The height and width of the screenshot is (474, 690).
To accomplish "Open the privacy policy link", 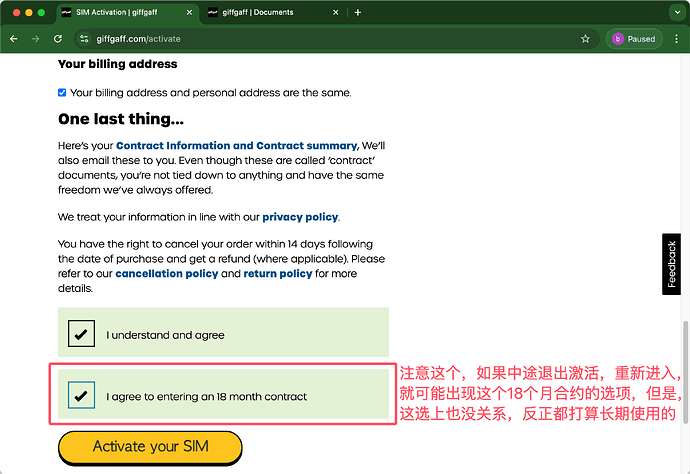I will point(301,217).
